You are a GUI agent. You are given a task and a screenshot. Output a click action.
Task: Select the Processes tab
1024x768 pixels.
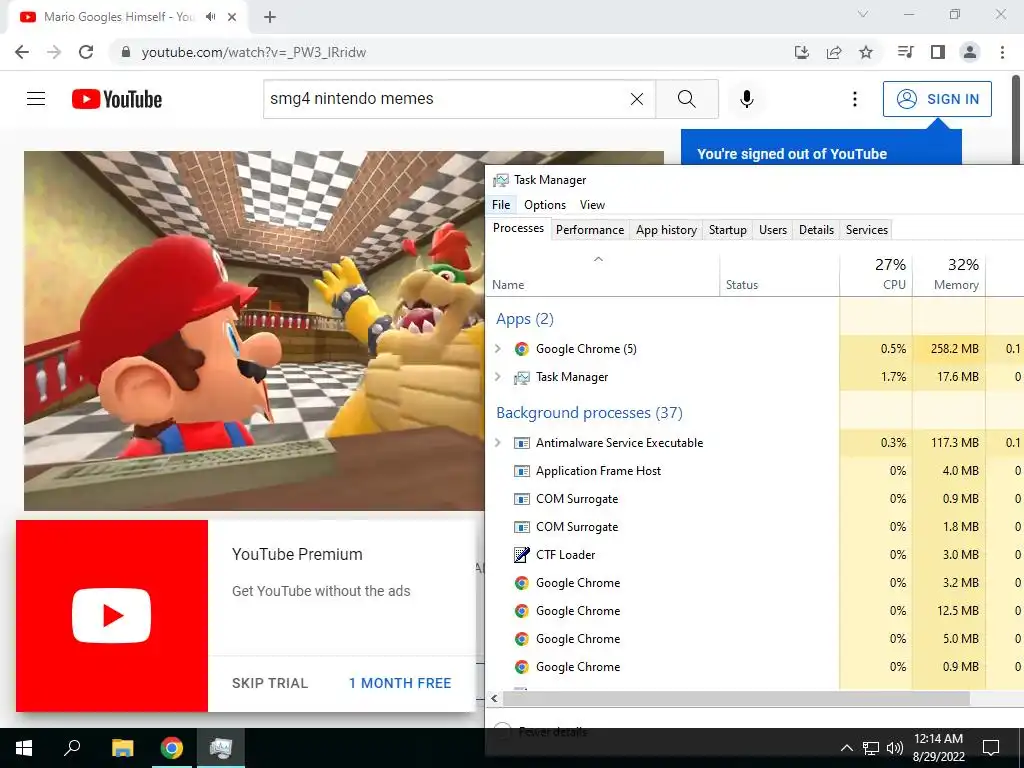point(519,228)
